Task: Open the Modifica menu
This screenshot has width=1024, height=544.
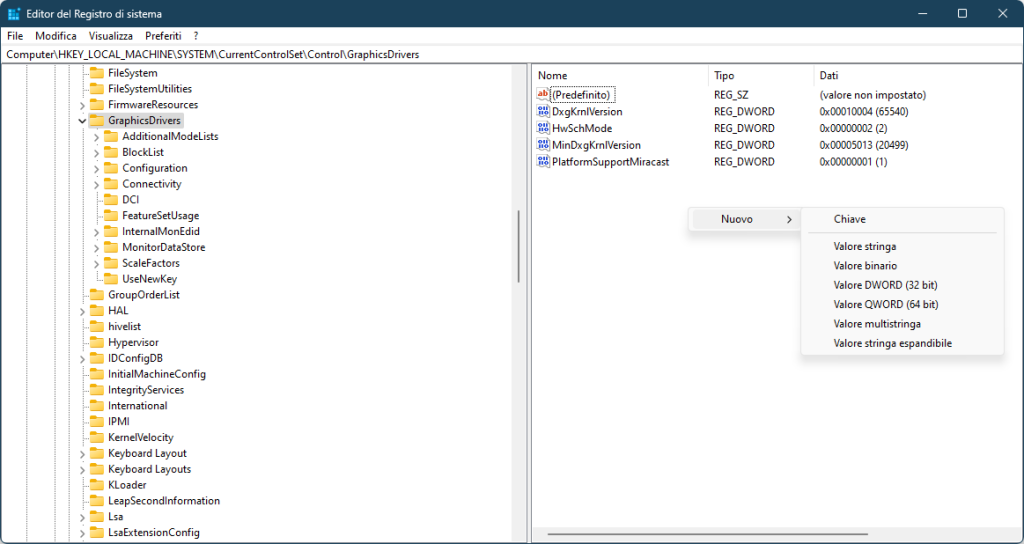Action: (56, 35)
